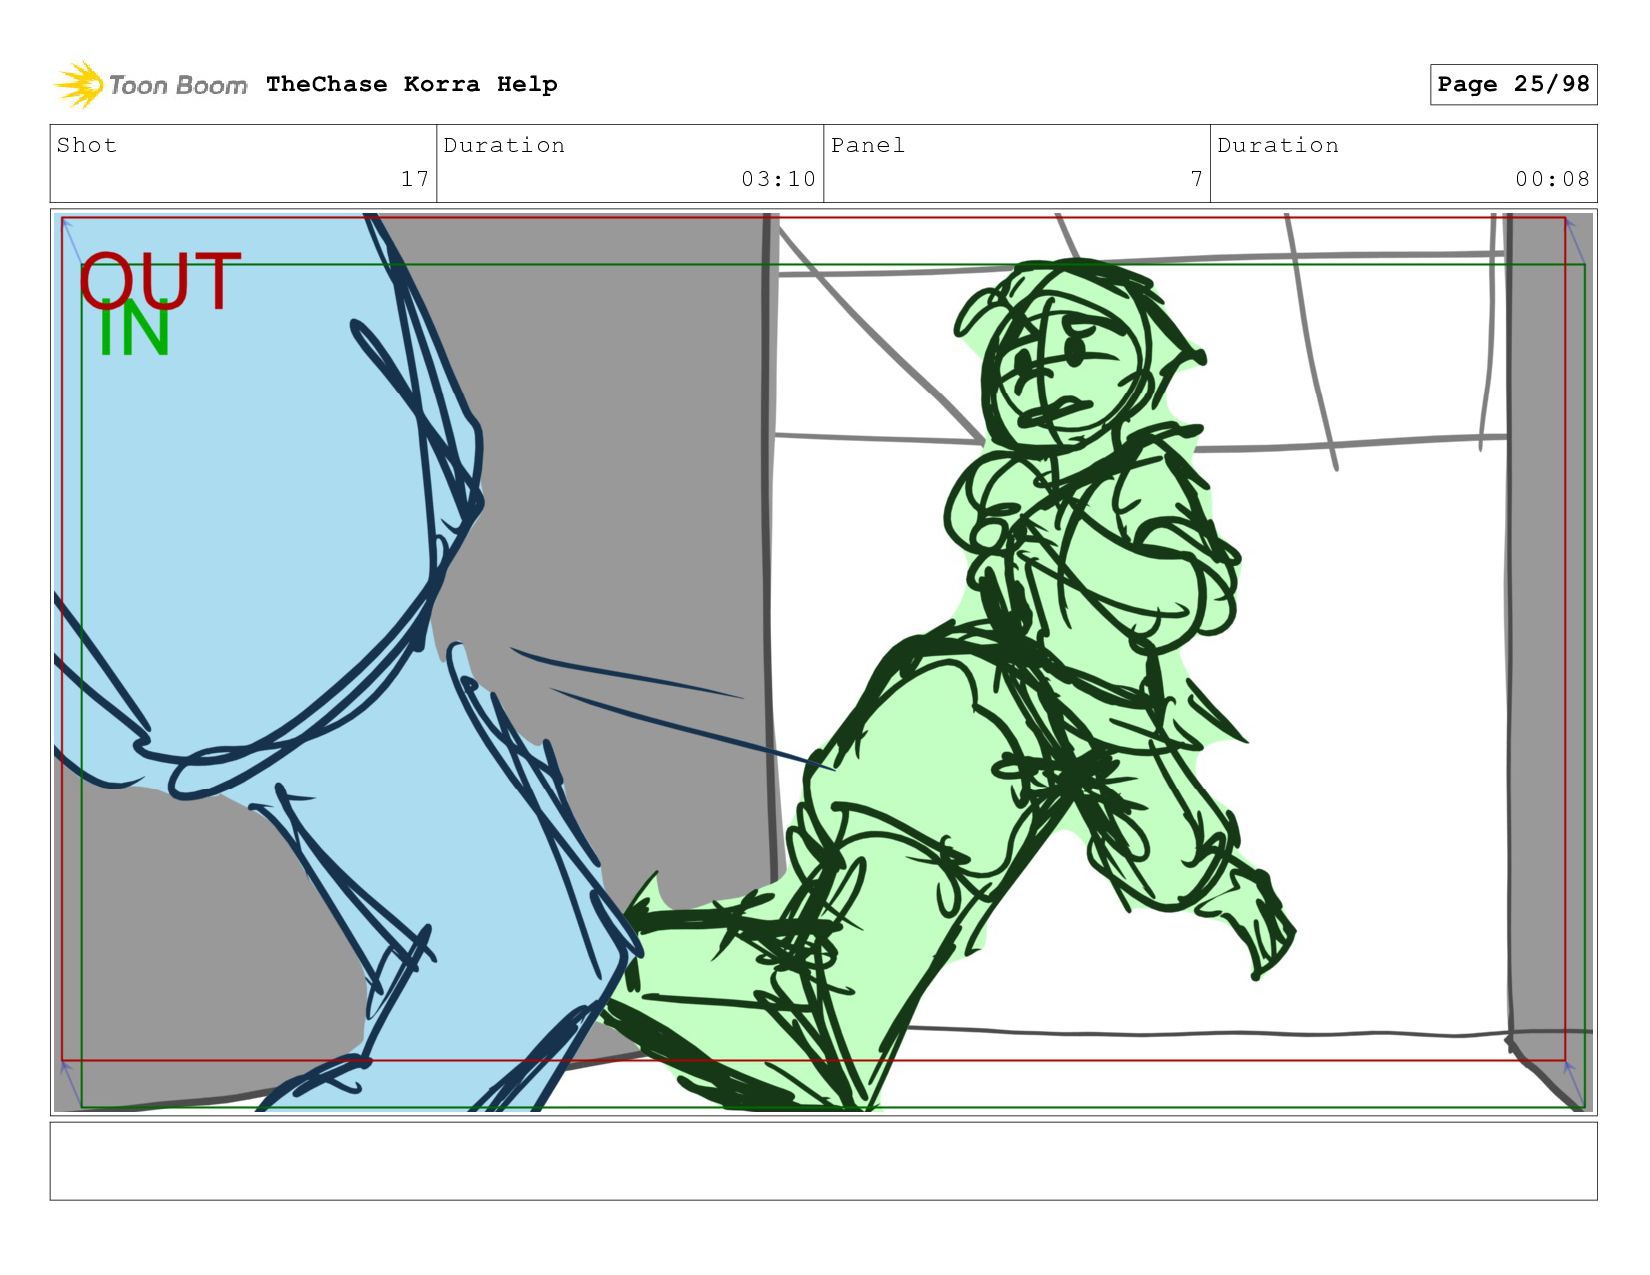Select the shot duration value '03:10'
Viewport: 1650px width, 1275px height.
778,179
